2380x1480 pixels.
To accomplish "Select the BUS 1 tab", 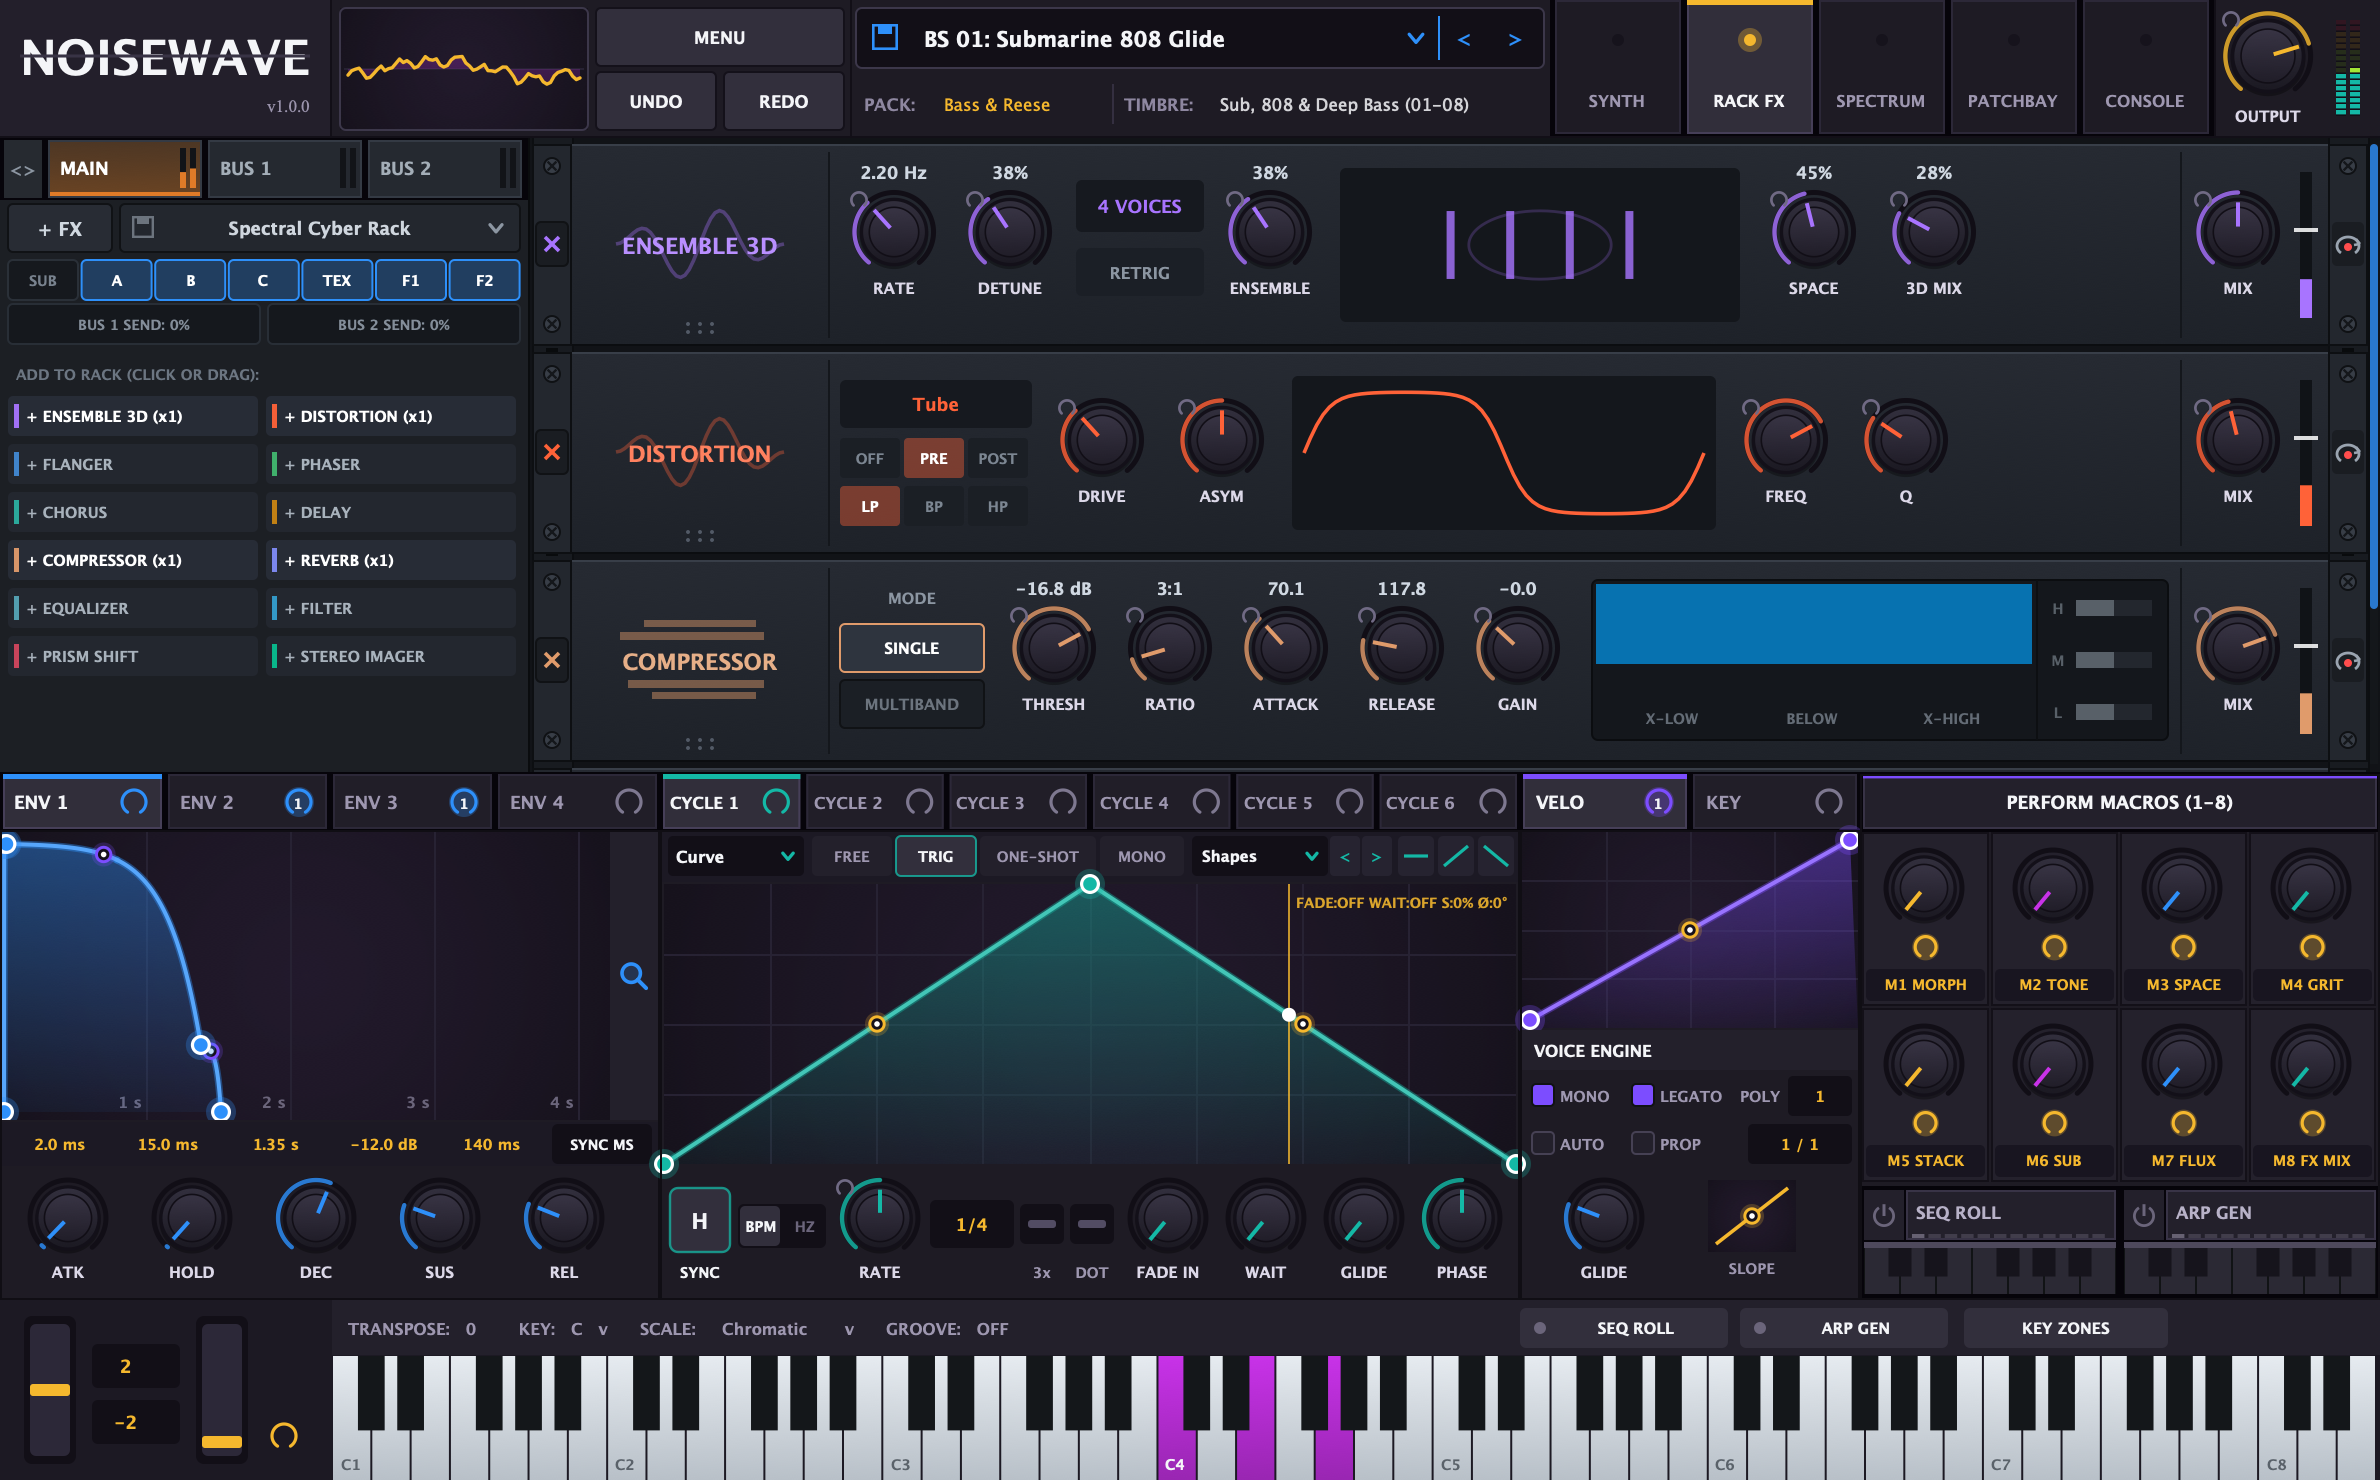I will tap(284, 168).
